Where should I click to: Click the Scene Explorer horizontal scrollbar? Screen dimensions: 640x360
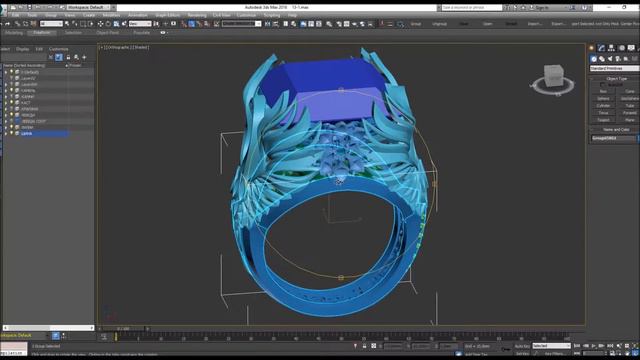point(48,328)
